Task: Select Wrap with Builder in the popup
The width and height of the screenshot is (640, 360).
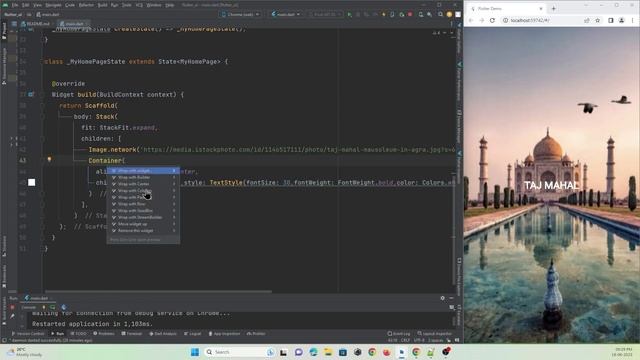Action: tap(143, 178)
